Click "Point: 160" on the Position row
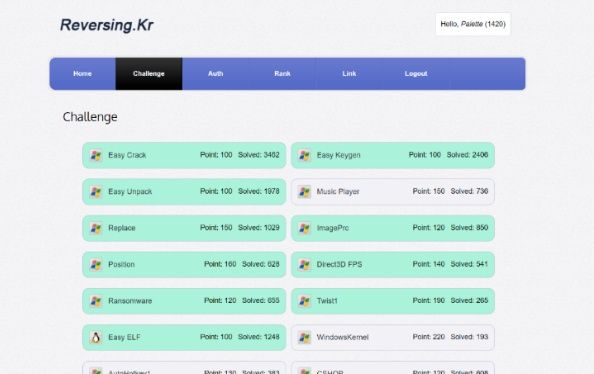Screen dimensions: 594x374 click(220, 264)
